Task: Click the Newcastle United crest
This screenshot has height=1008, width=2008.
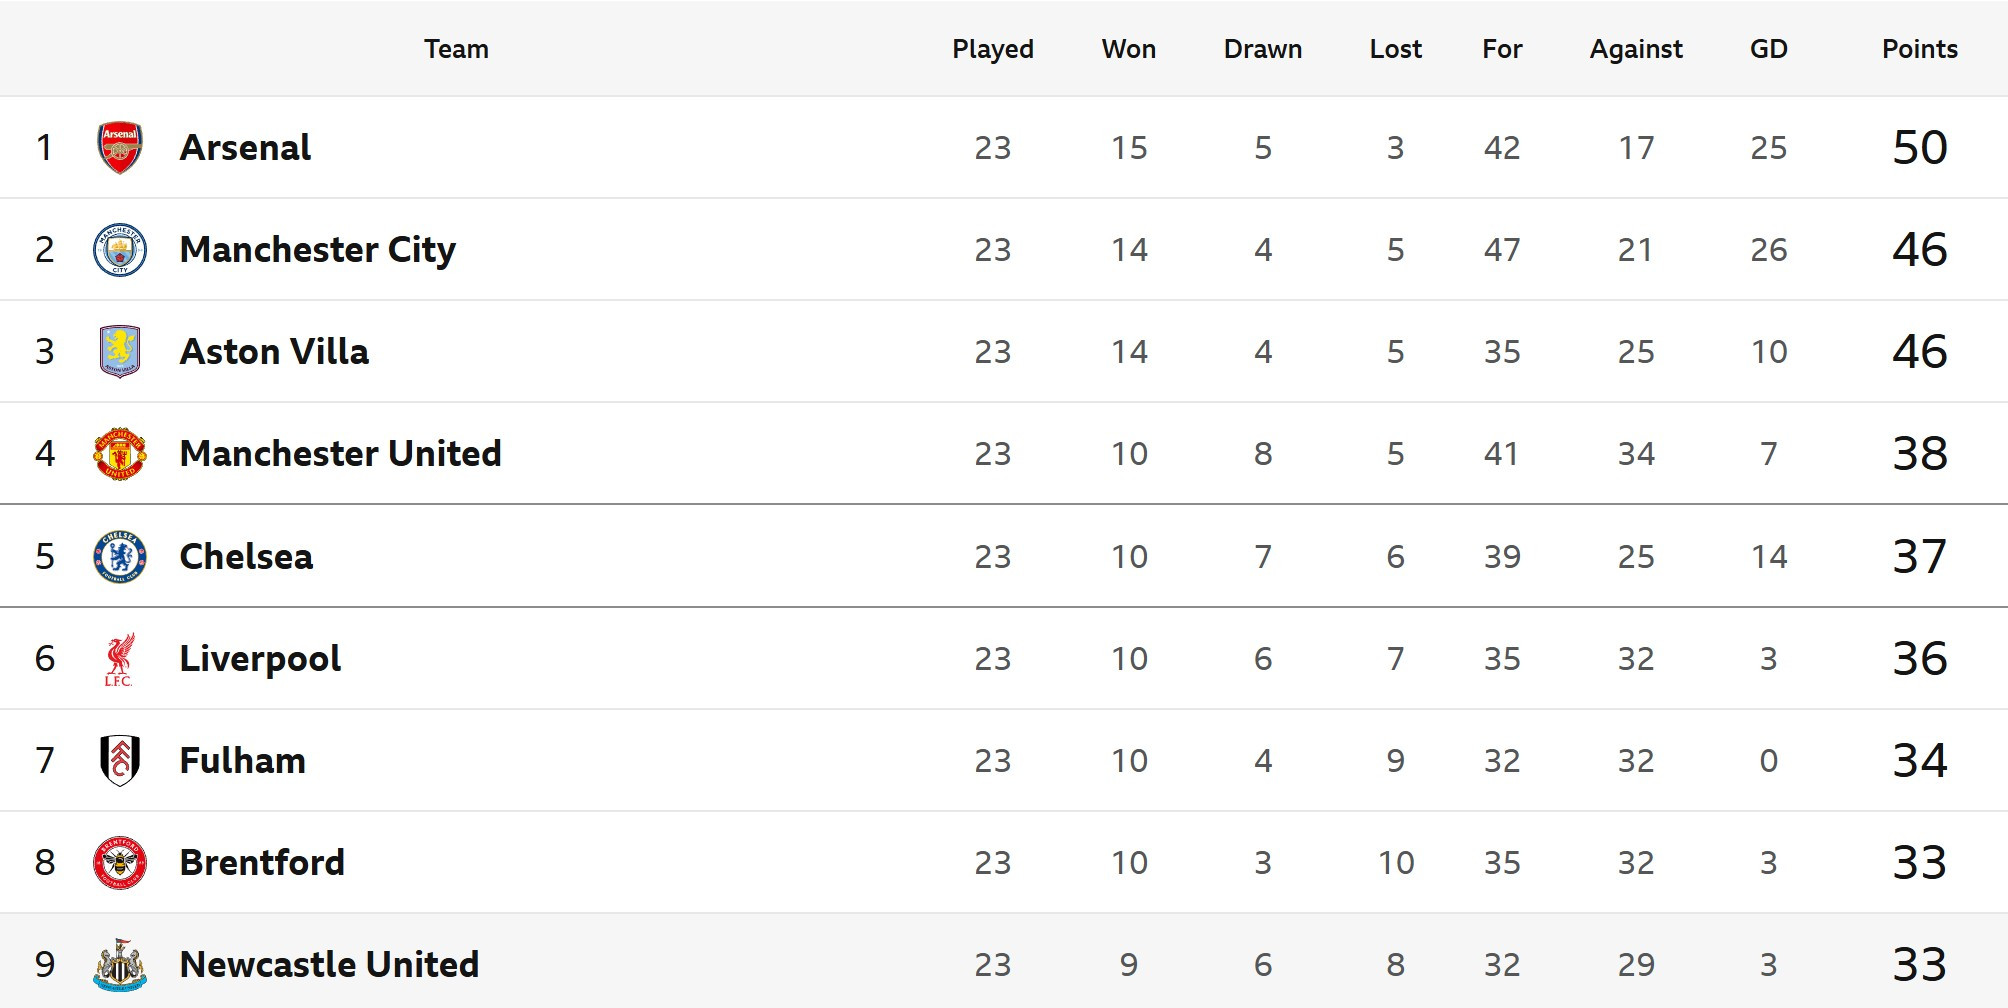Action: coord(119,965)
